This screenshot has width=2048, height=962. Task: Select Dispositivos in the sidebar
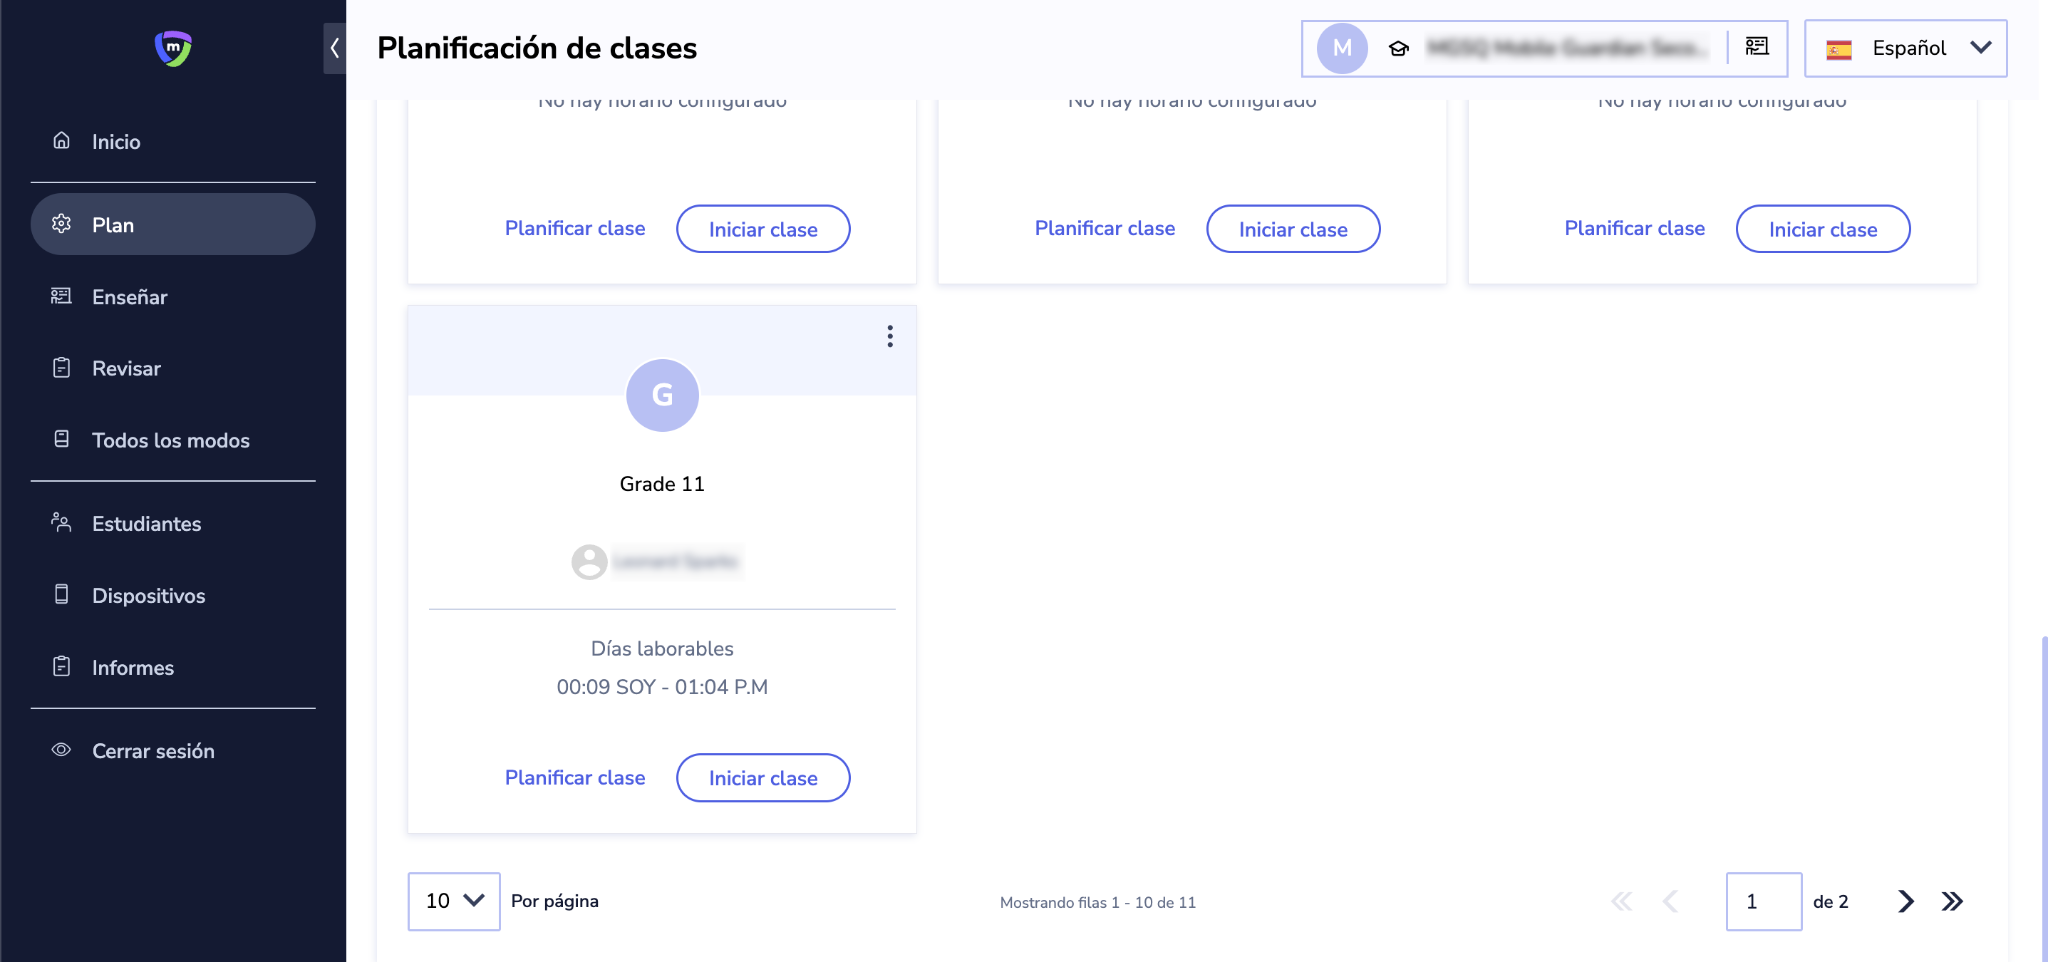(x=148, y=596)
